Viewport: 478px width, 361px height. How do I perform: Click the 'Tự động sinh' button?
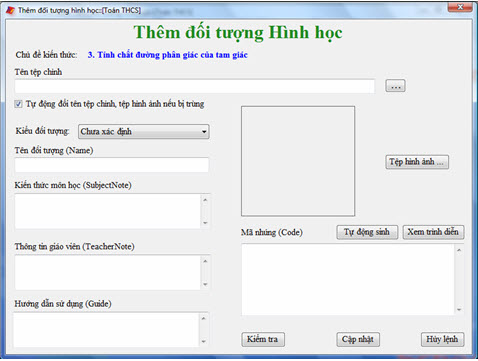point(367,232)
